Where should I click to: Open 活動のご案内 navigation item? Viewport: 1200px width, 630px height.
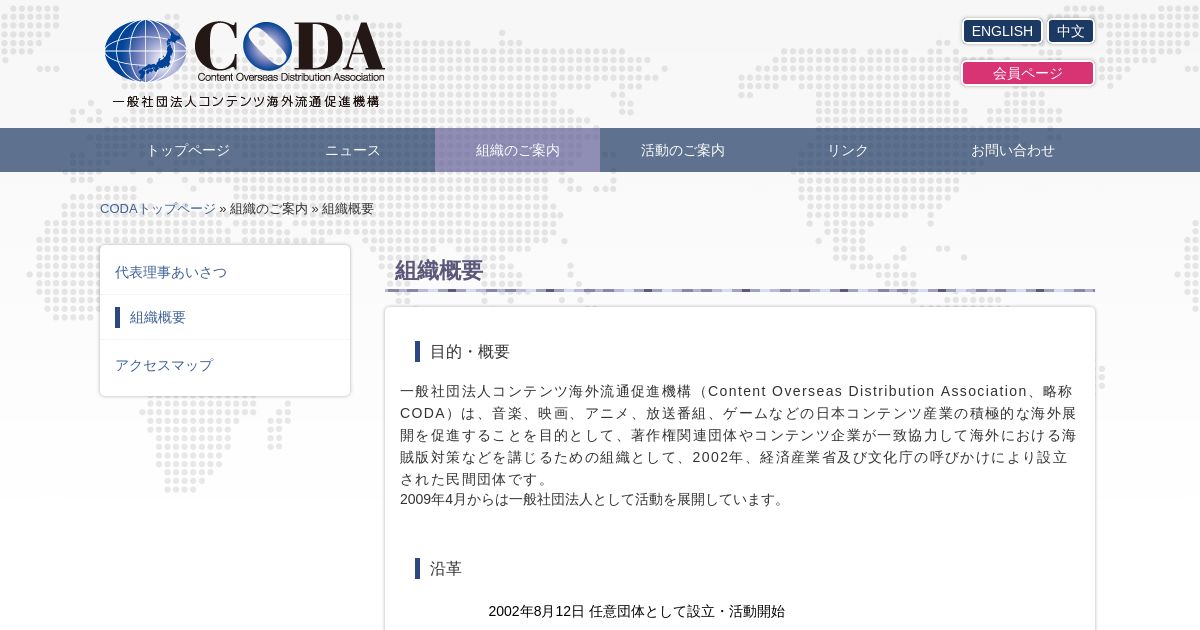683,150
